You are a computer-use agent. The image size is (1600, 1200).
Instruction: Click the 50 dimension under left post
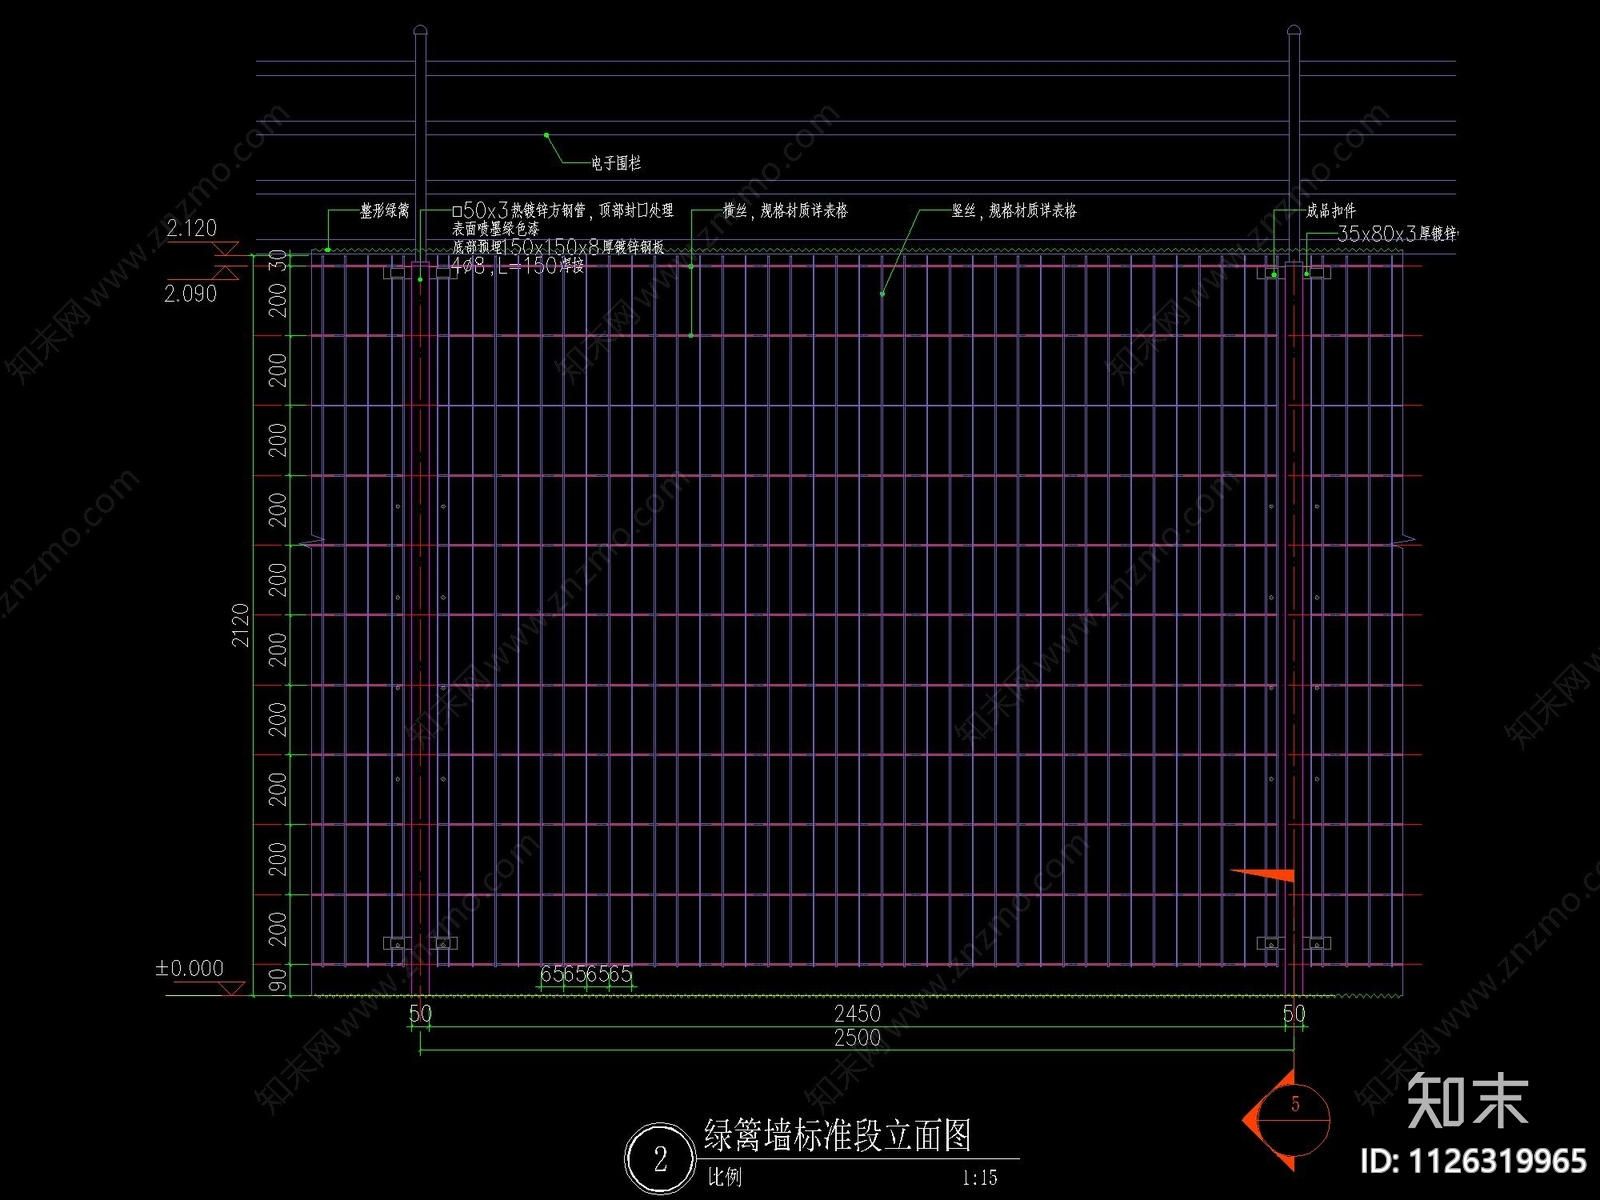coord(420,1013)
